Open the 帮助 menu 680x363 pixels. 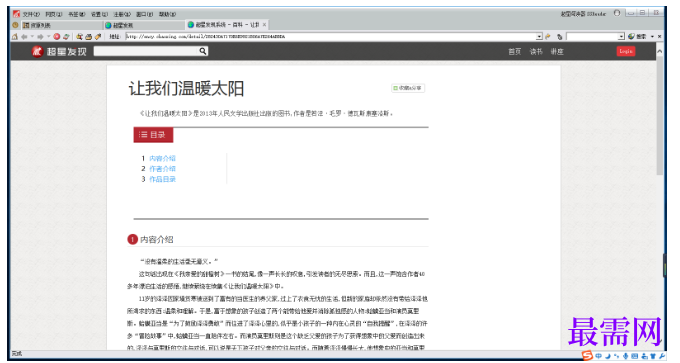coord(167,14)
